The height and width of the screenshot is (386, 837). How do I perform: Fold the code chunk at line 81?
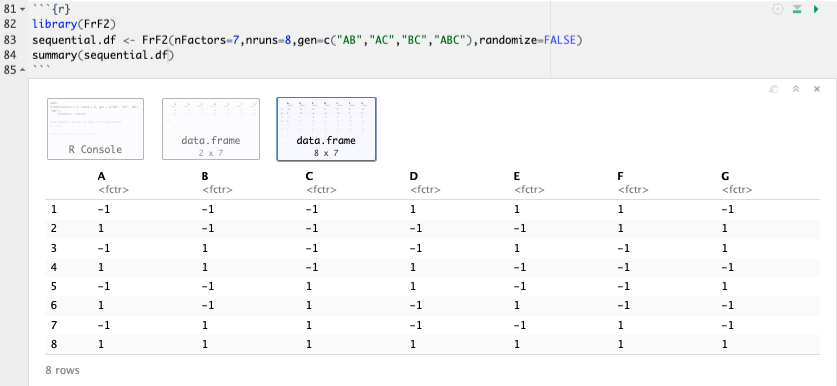coord(22,10)
